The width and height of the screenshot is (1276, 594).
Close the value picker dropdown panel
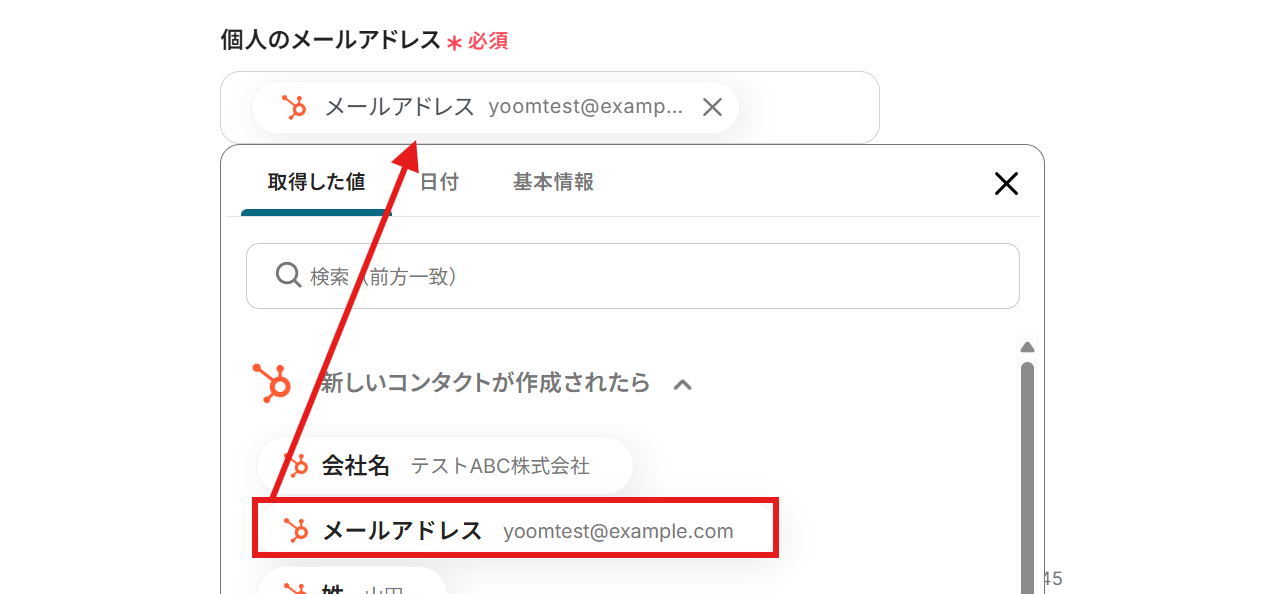pos(1005,183)
